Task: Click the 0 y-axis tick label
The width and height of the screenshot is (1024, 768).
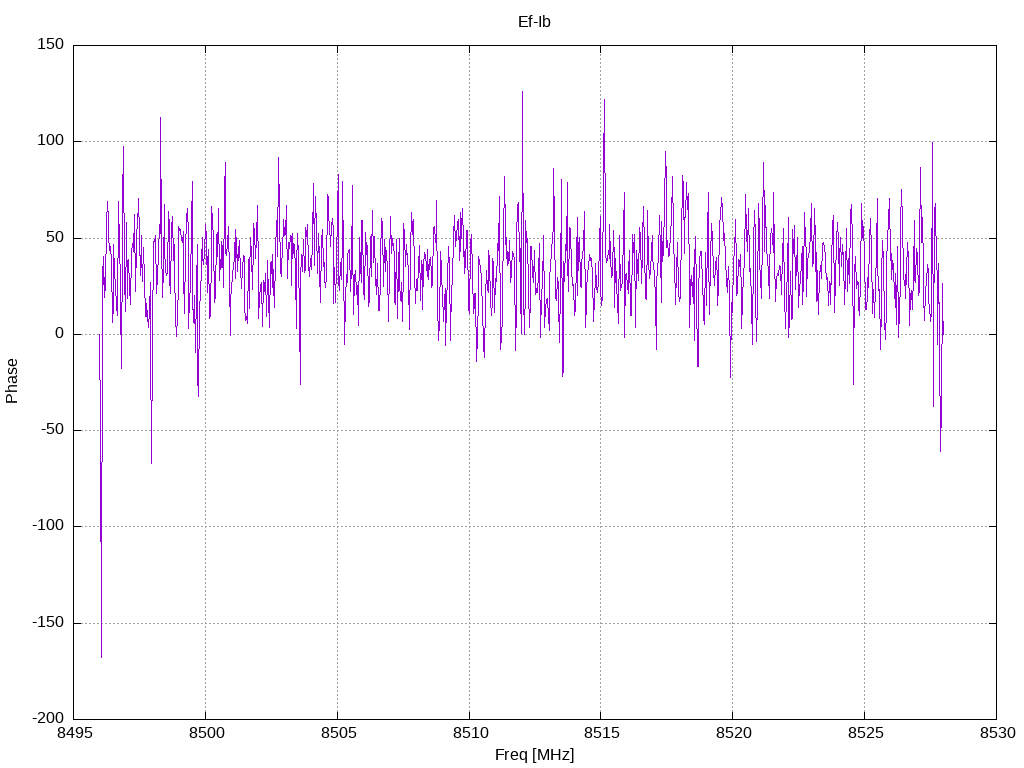Action: 59,334
